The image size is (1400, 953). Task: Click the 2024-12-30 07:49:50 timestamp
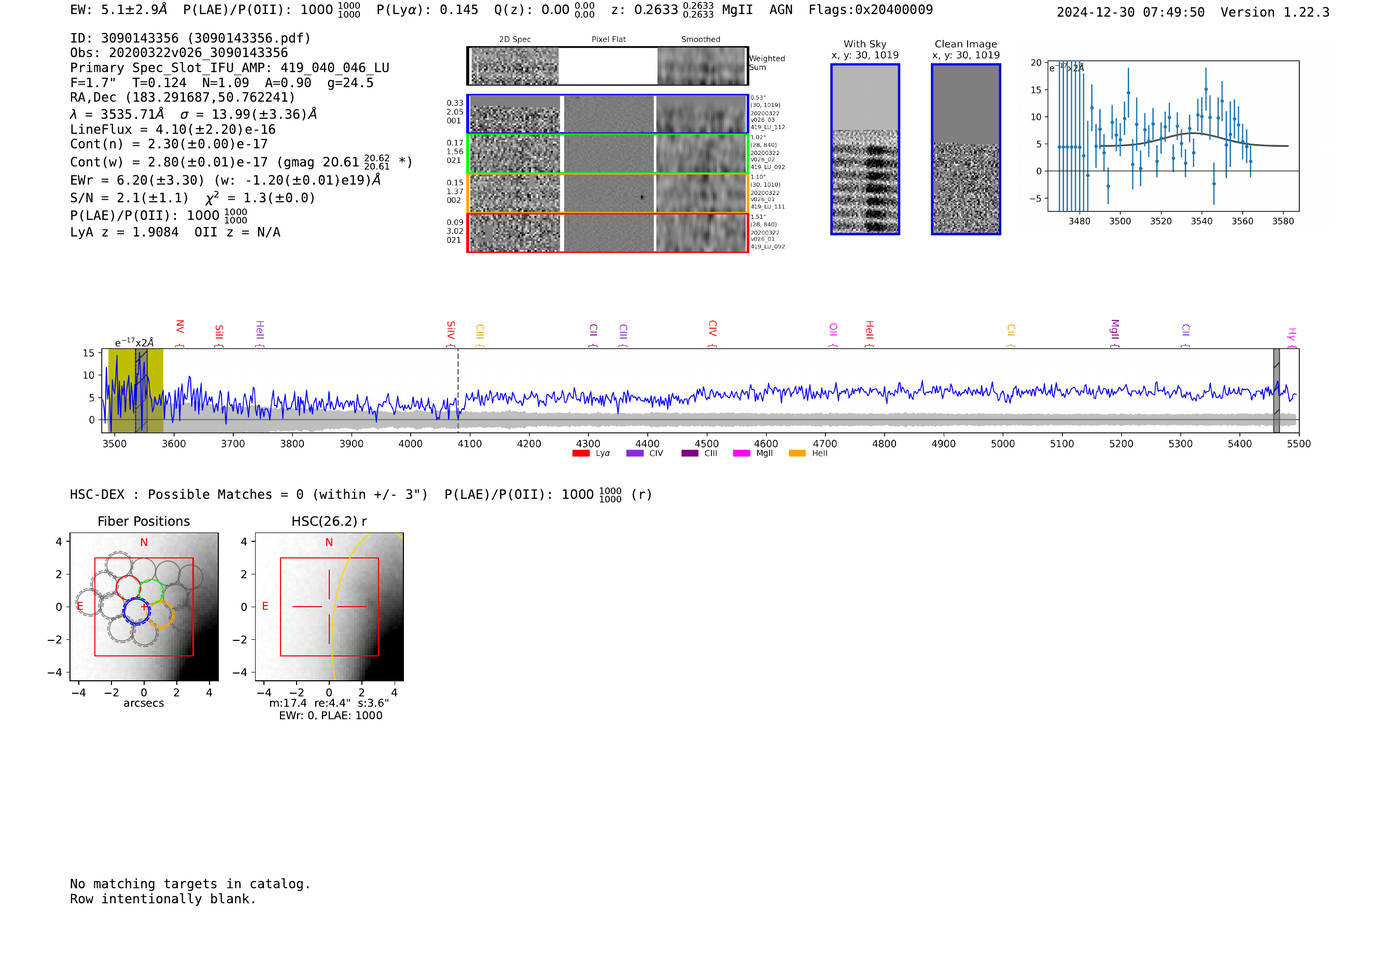[x=1131, y=12]
